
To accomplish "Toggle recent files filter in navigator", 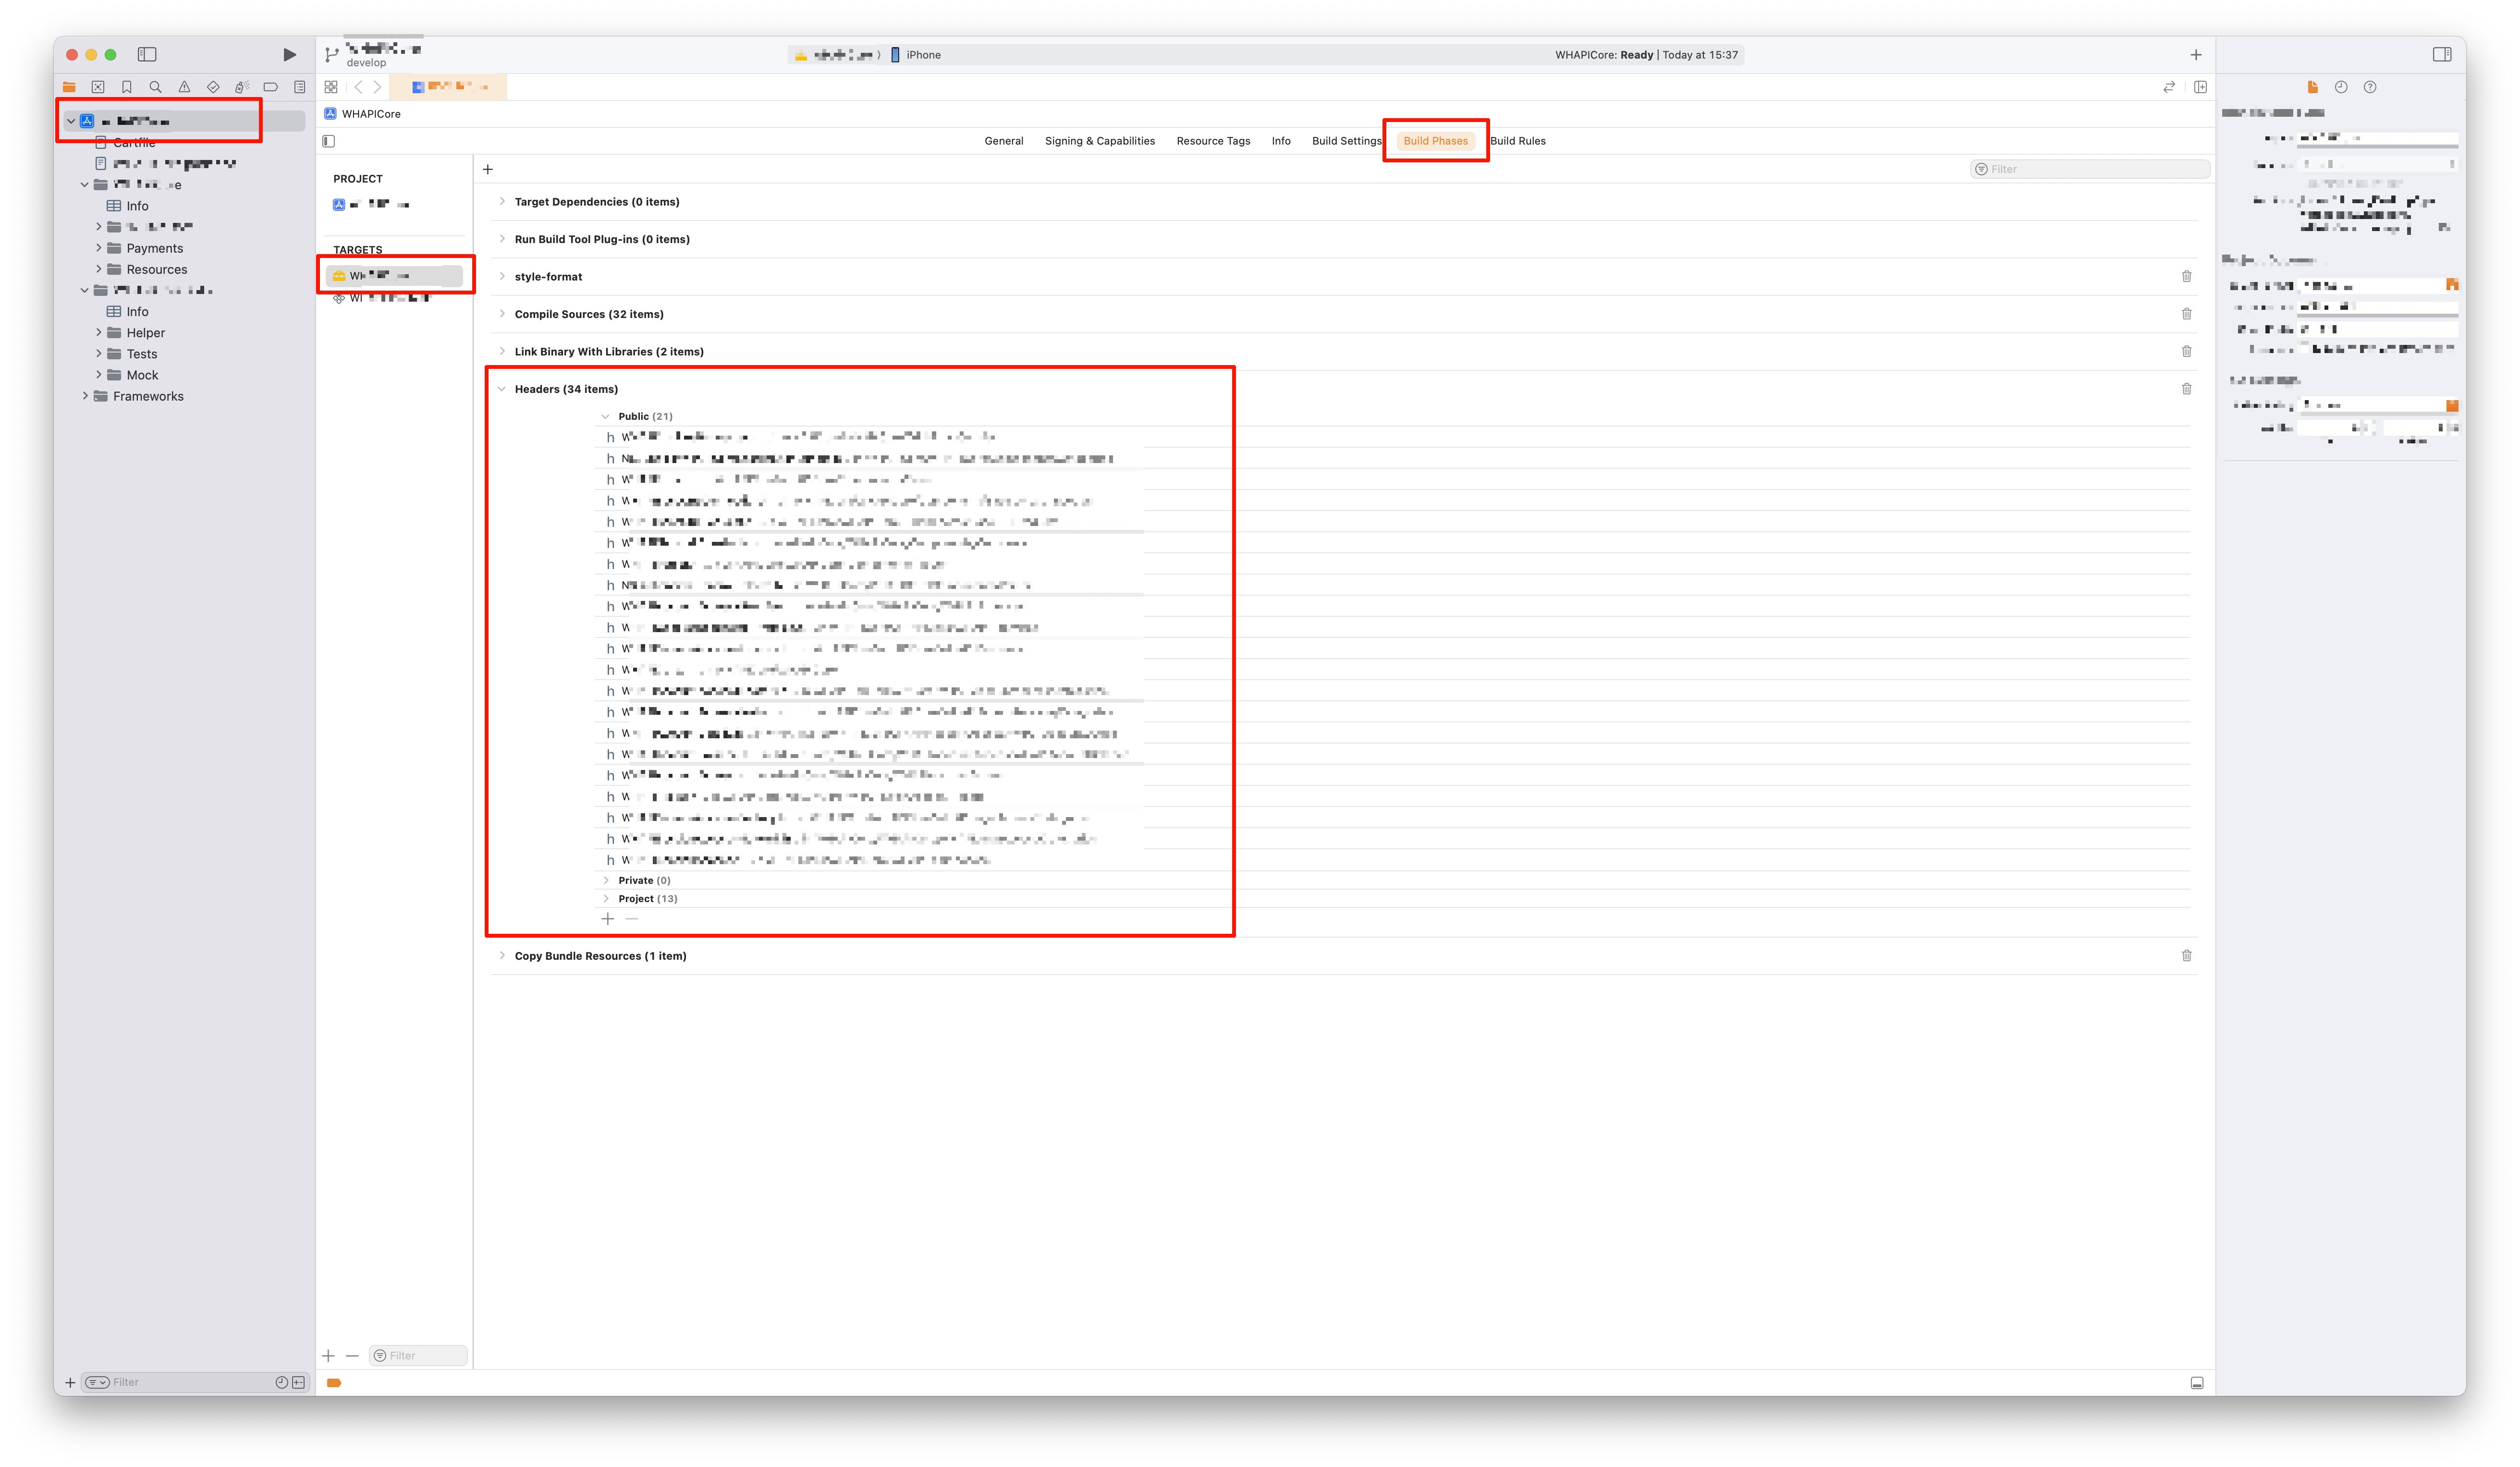I will coord(281,1382).
